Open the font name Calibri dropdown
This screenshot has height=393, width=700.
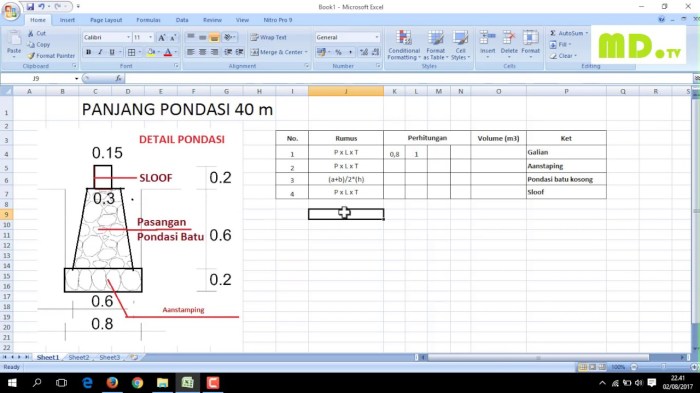coord(129,38)
